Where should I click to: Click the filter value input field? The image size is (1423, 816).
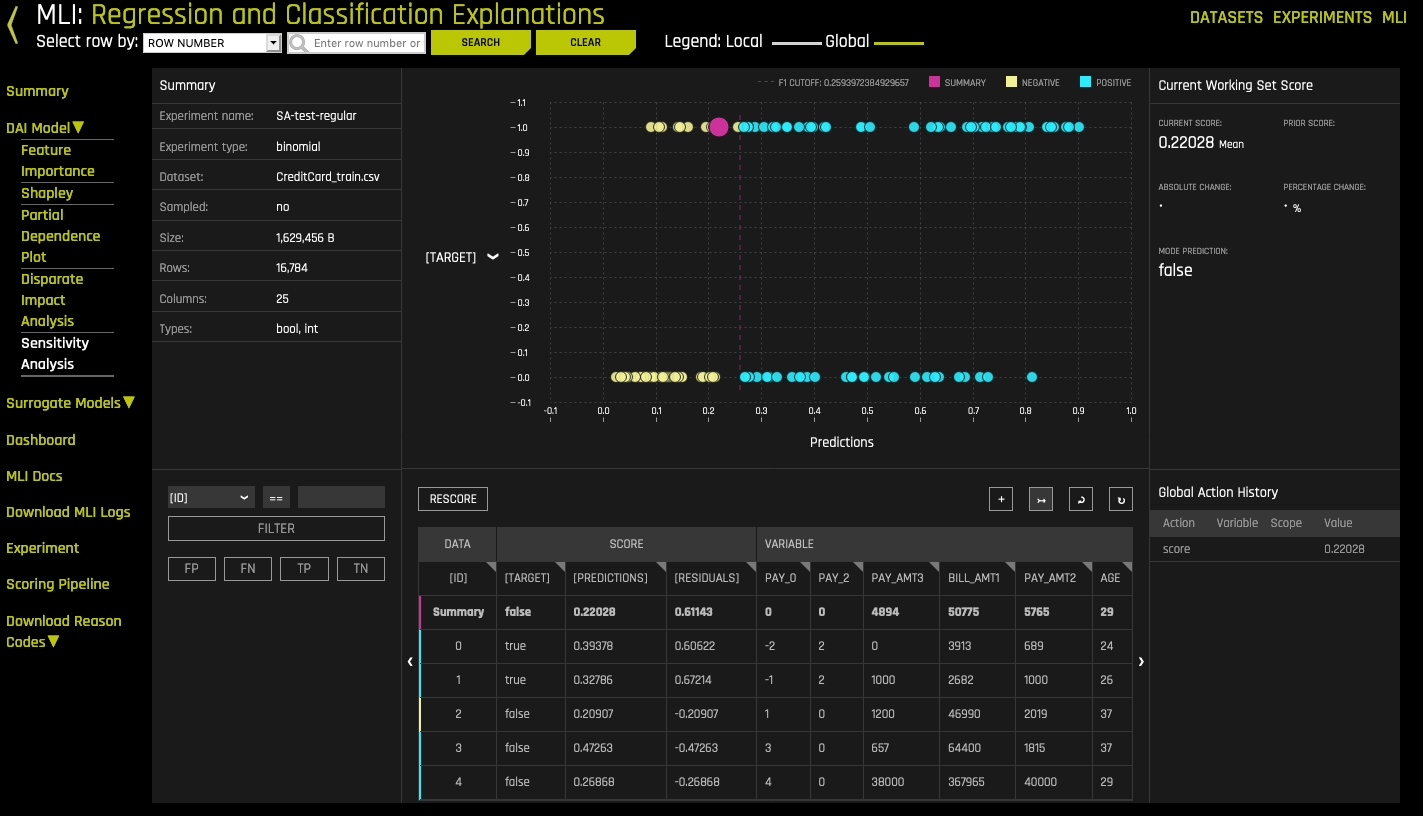341,497
